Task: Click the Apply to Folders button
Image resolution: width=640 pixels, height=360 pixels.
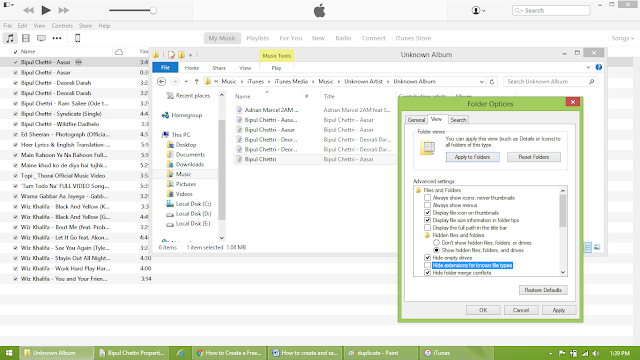Action: click(473, 157)
